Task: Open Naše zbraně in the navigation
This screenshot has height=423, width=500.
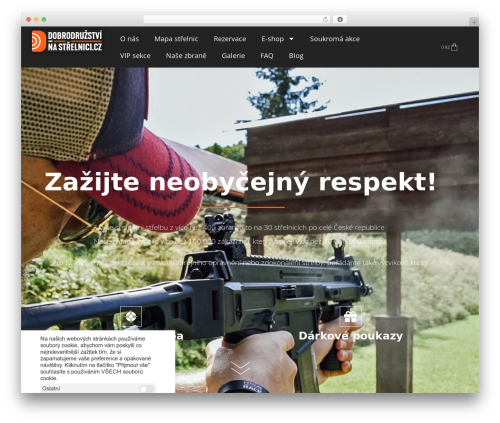Action: click(186, 56)
